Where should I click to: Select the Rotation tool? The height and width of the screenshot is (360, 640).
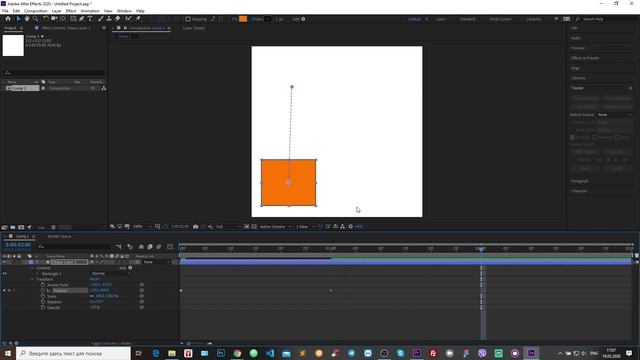(46, 19)
